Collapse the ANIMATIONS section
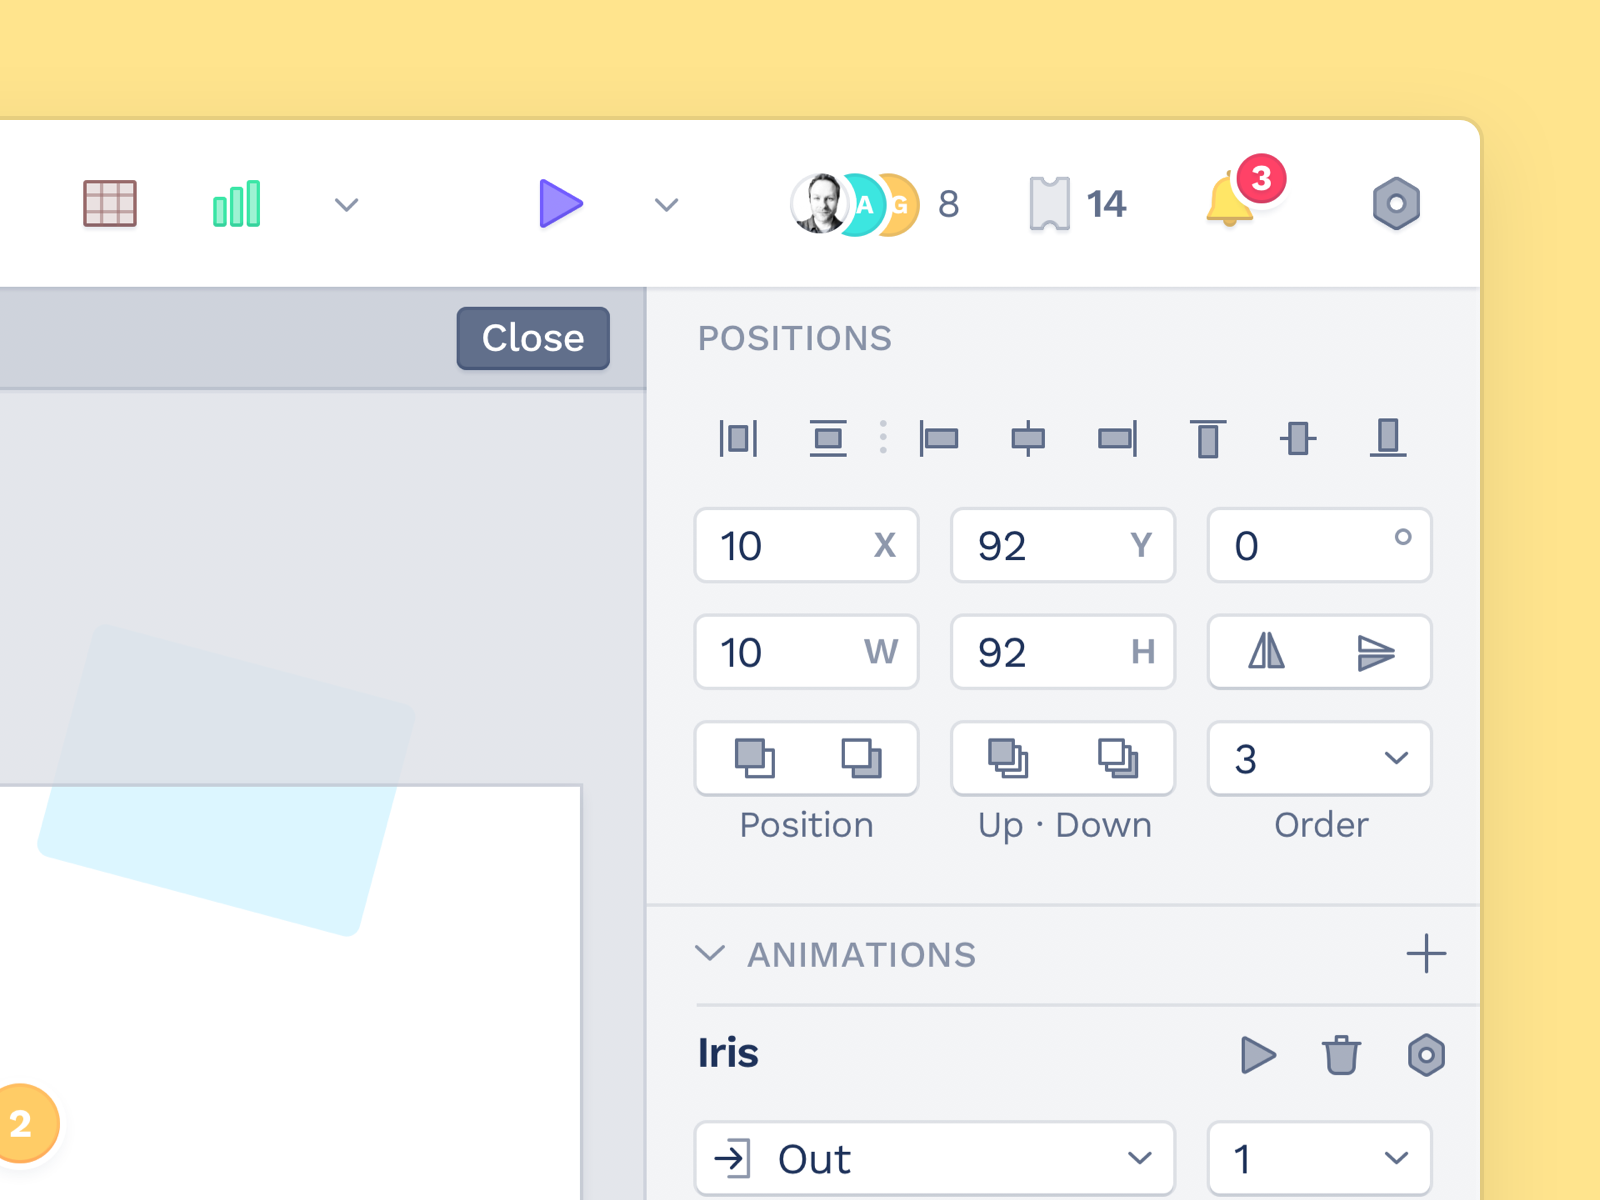 pyautogui.click(x=710, y=954)
